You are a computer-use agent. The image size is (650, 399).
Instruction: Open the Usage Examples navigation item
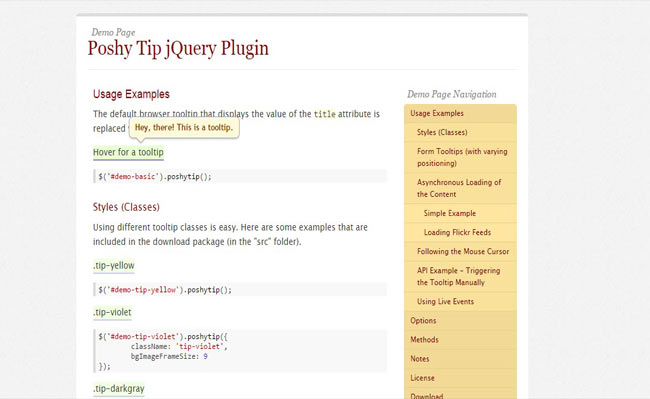pos(460,114)
